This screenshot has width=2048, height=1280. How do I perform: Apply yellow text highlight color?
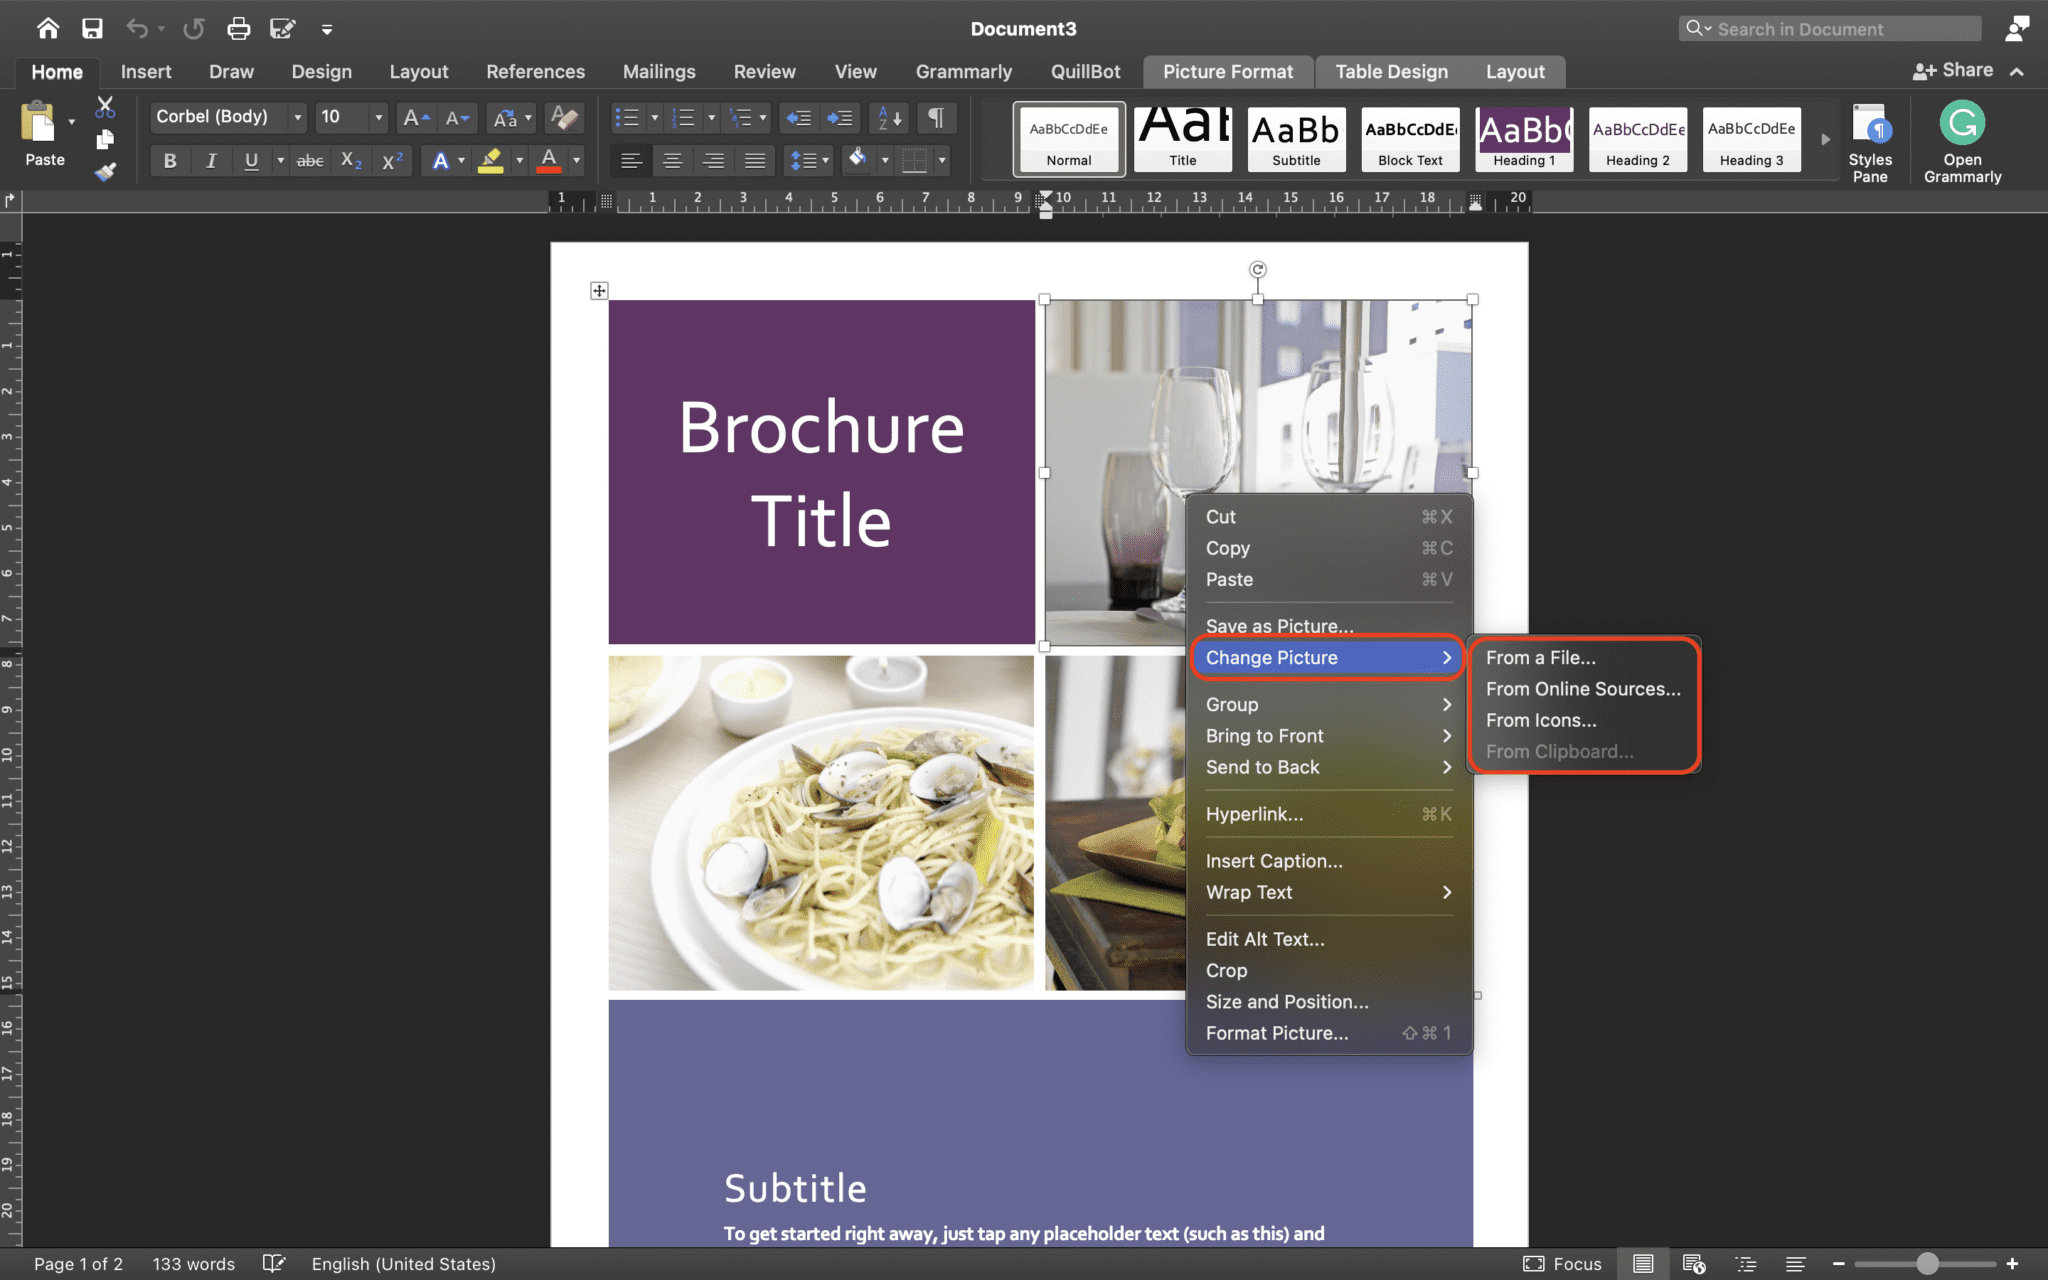click(492, 160)
